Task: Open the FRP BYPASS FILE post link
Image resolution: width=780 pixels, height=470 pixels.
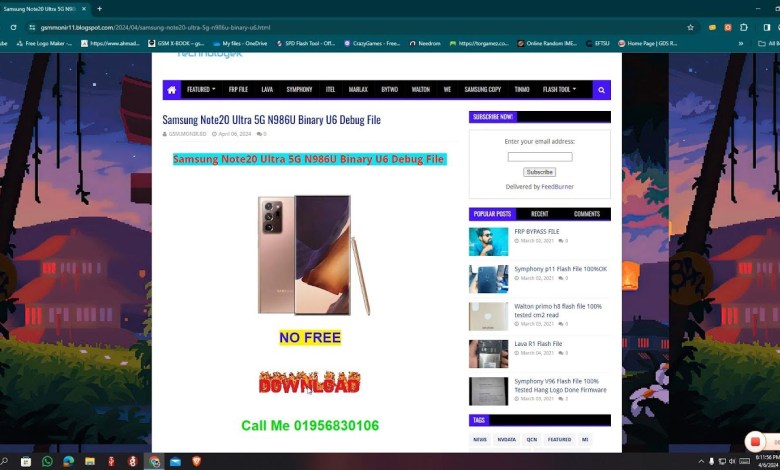Action: [x=537, y=231]
